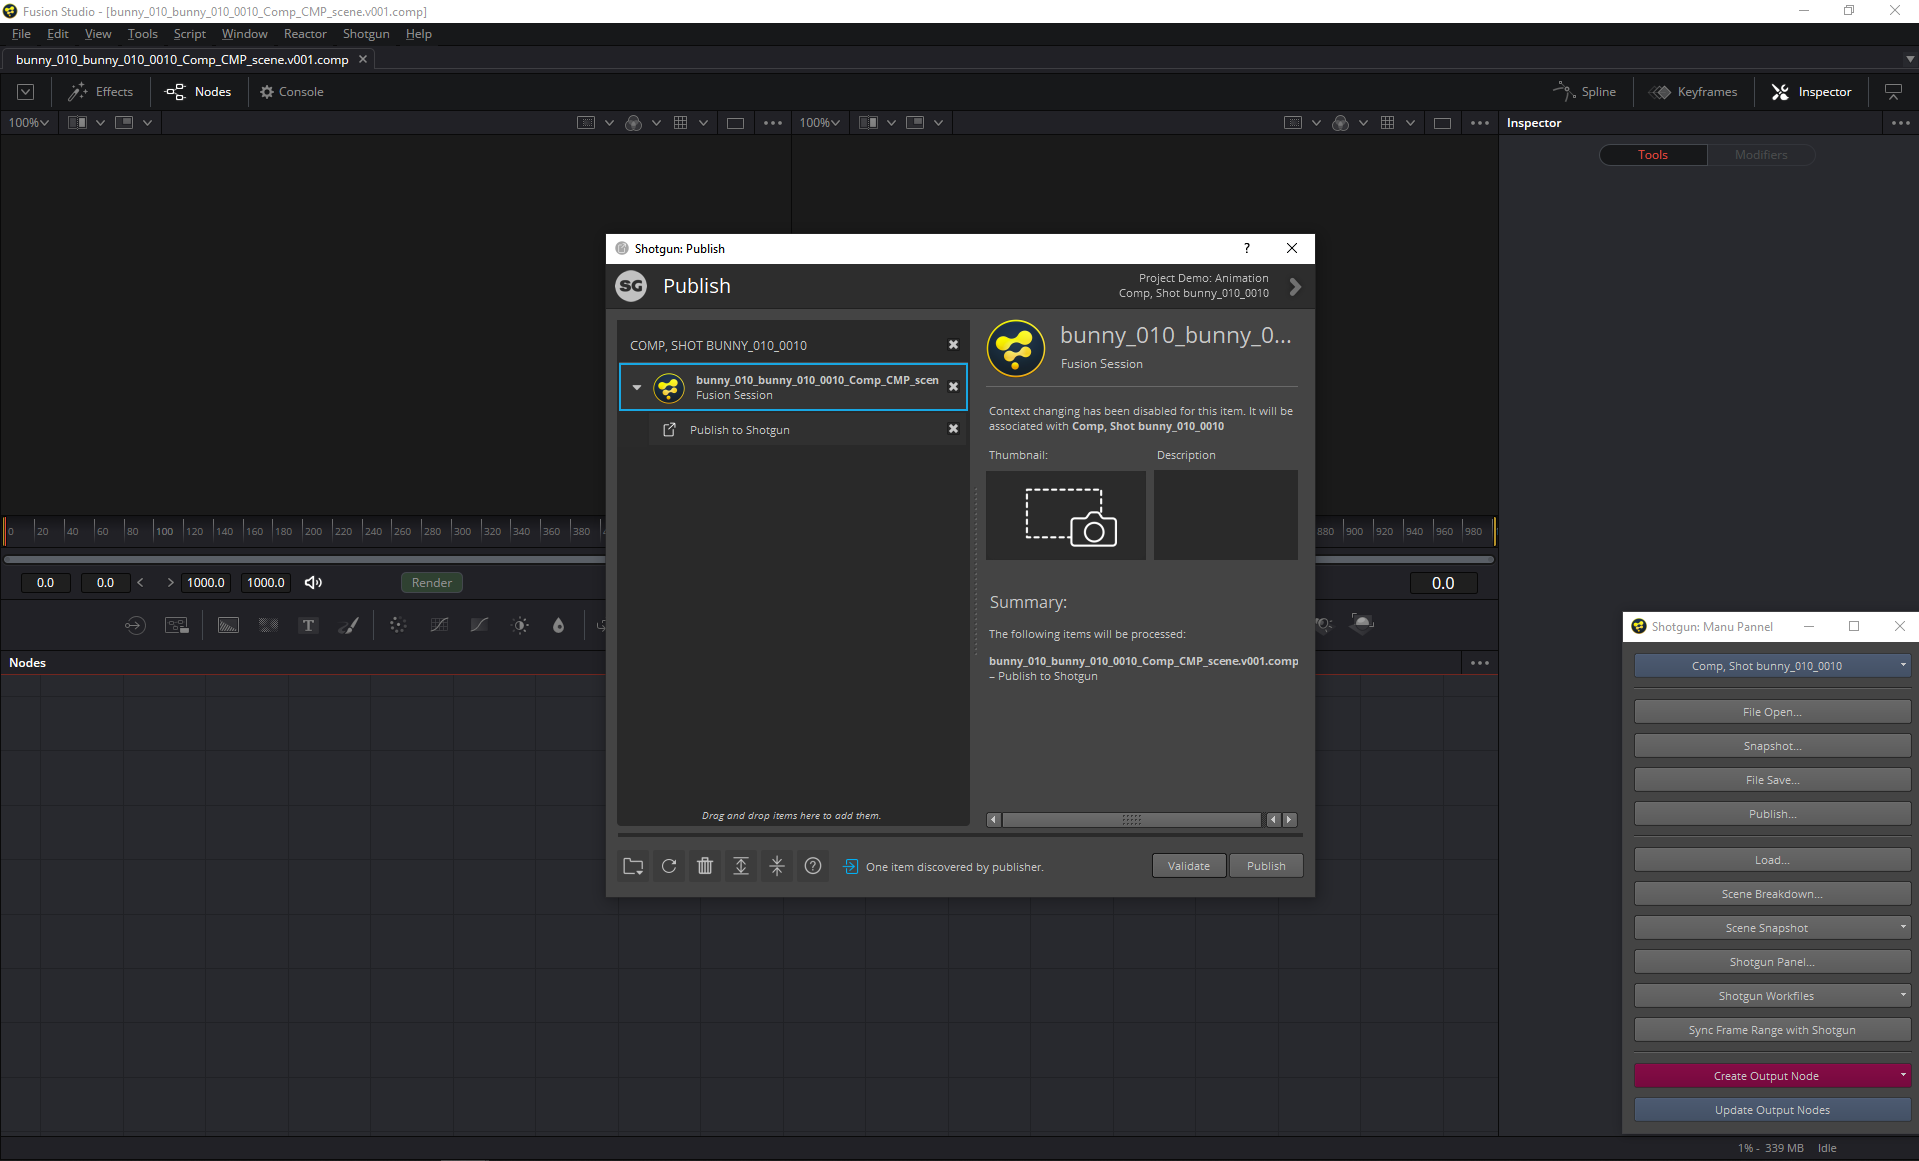Viewport: 1919px width, 1161px height.
Task: Click File Open... in Shotgun panel
Action: coord(1772,712)
